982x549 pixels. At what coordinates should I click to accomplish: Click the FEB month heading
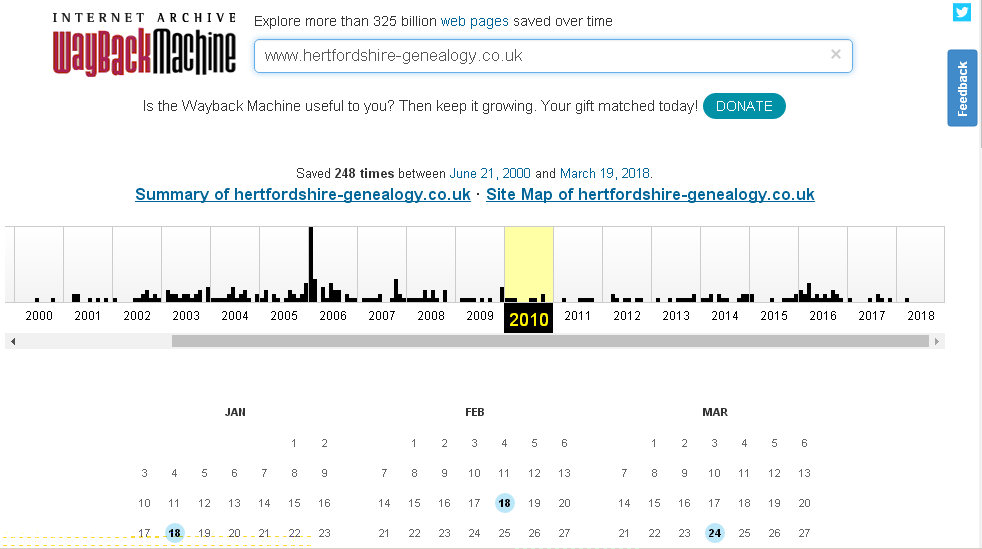point(474,412)
